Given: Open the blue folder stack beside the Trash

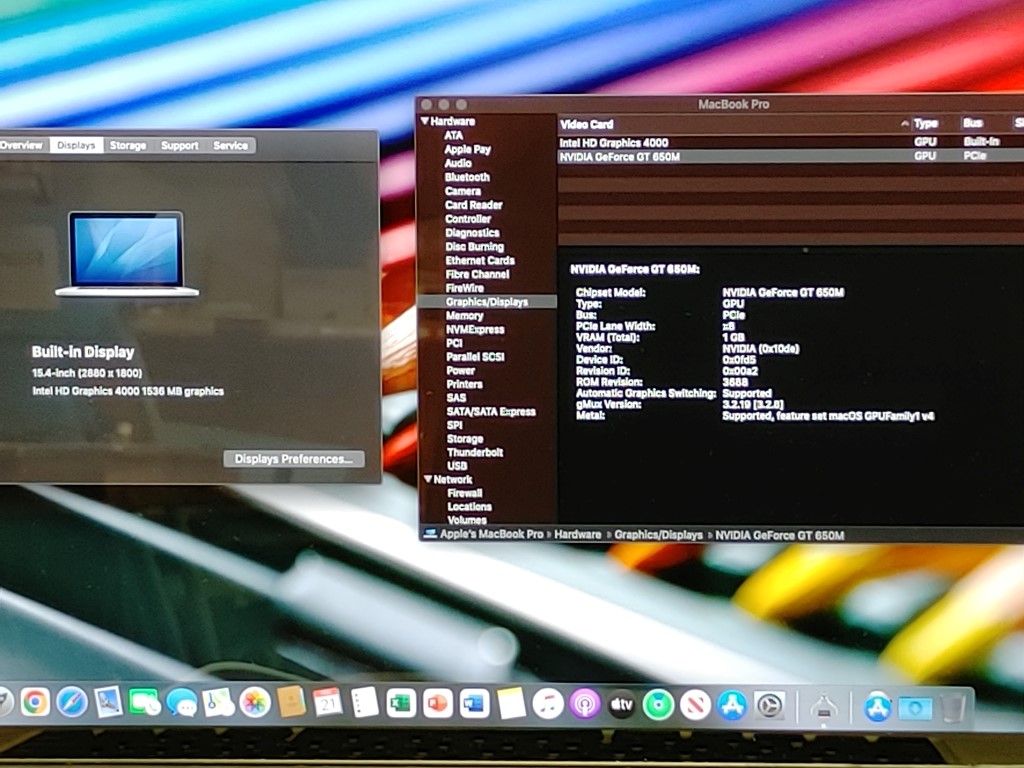Looking at the screenshot, I should coord(915,708).
